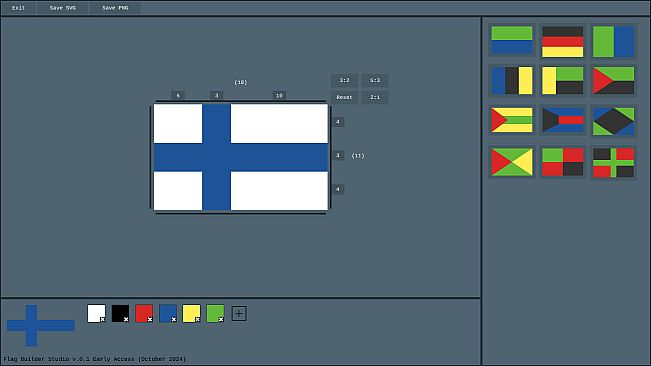651x366 pixels.
Task: Pick red triangle with yellow-green stripes template
Action: 512,120
